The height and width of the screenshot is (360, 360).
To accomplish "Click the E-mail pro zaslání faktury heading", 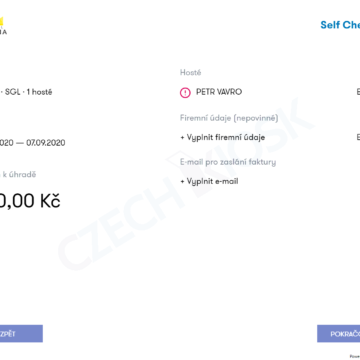I will coord(228,162).
